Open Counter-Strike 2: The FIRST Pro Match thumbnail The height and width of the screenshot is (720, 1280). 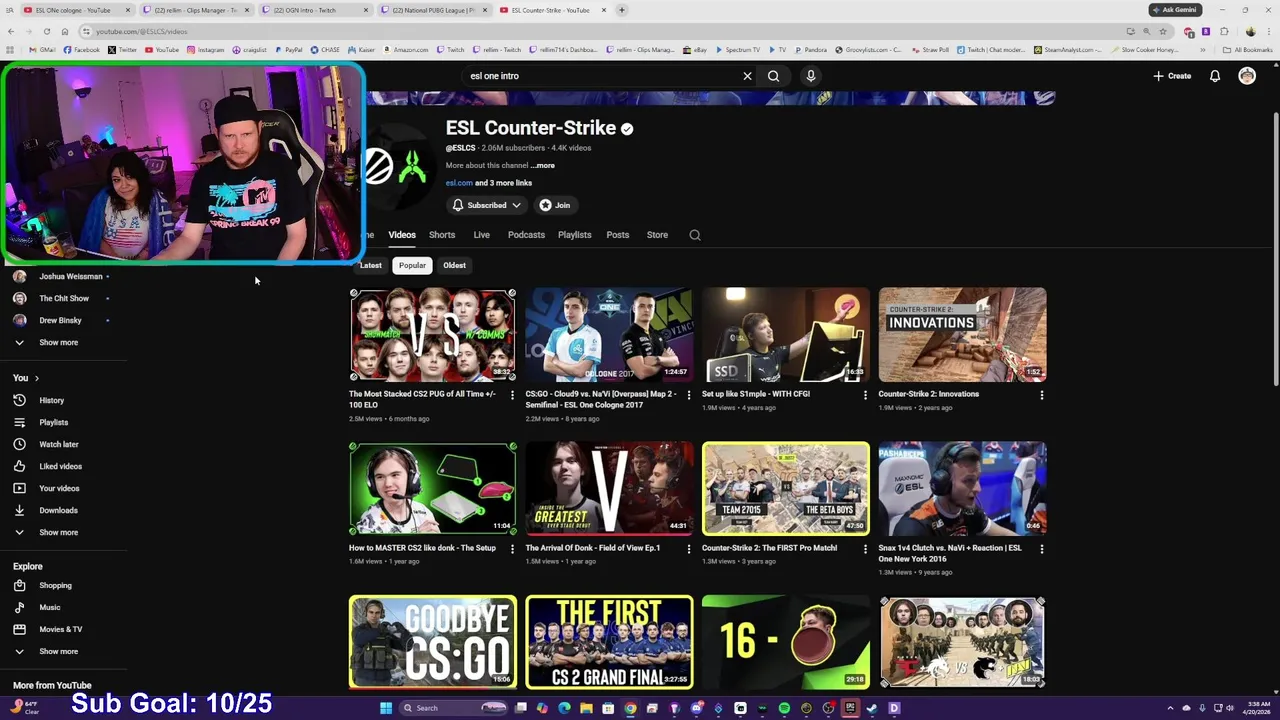[786, 489]
